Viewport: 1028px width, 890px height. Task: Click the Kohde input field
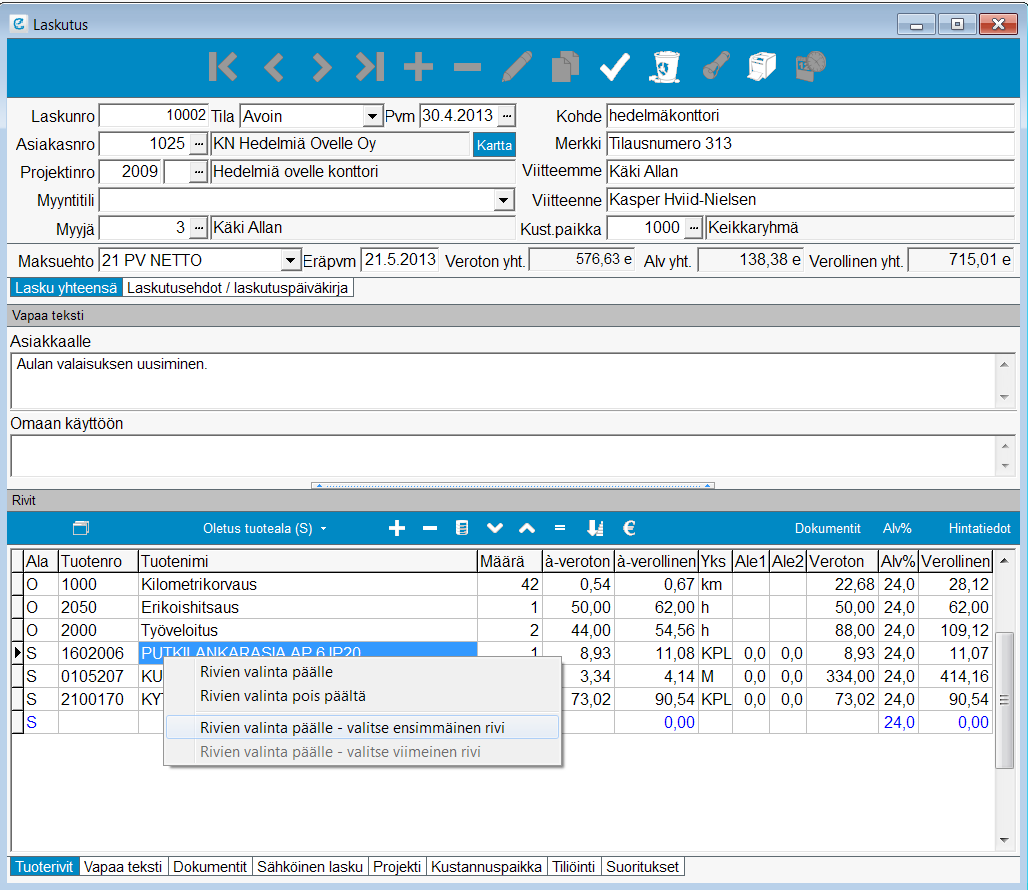click(x=810, y=116)
